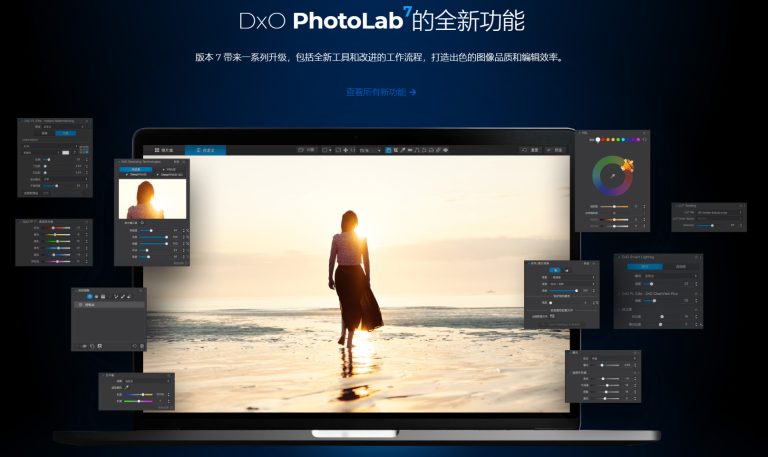Adjust the Smart Lighting intensity slider
This screenshot has width=768, height=457.
coord(651,284)
